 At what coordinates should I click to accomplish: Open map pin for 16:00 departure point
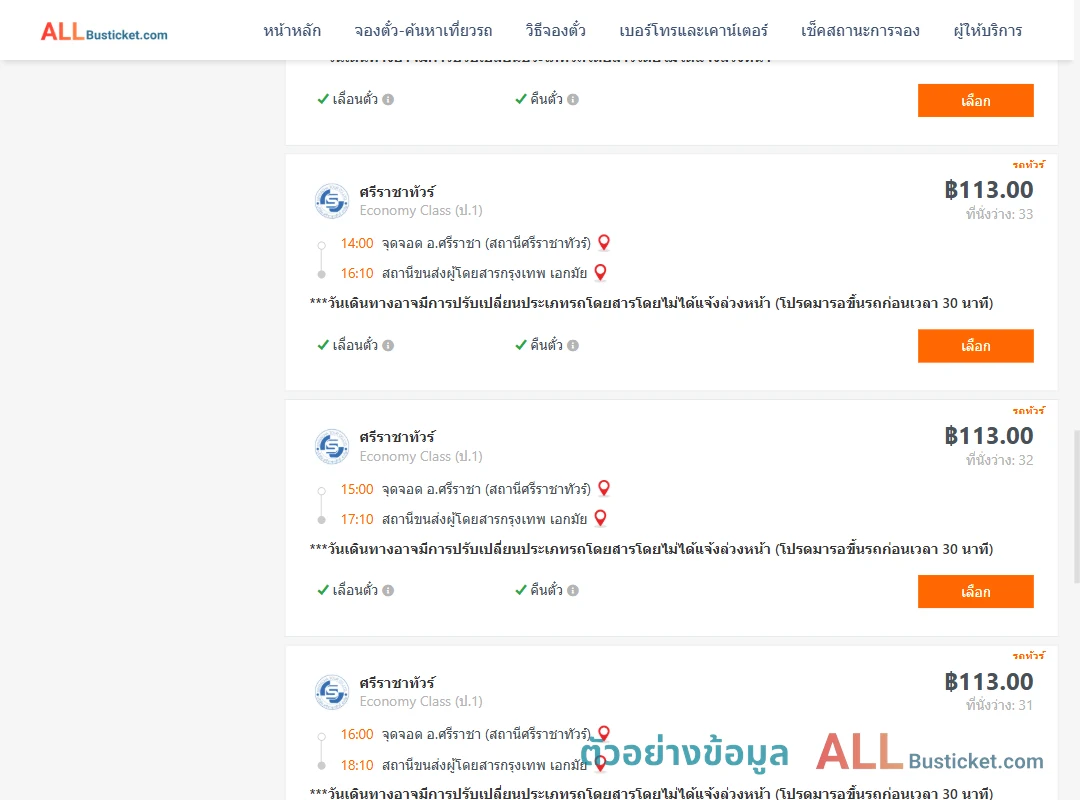[604, 732]
